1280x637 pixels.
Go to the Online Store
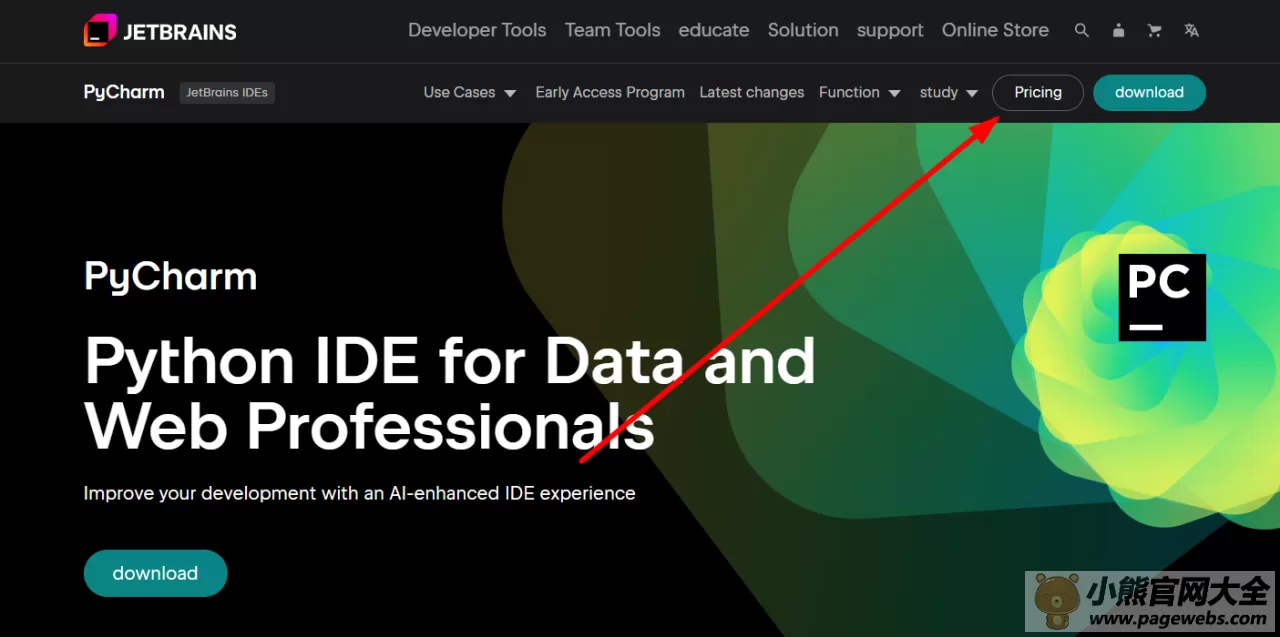(995, 30)
